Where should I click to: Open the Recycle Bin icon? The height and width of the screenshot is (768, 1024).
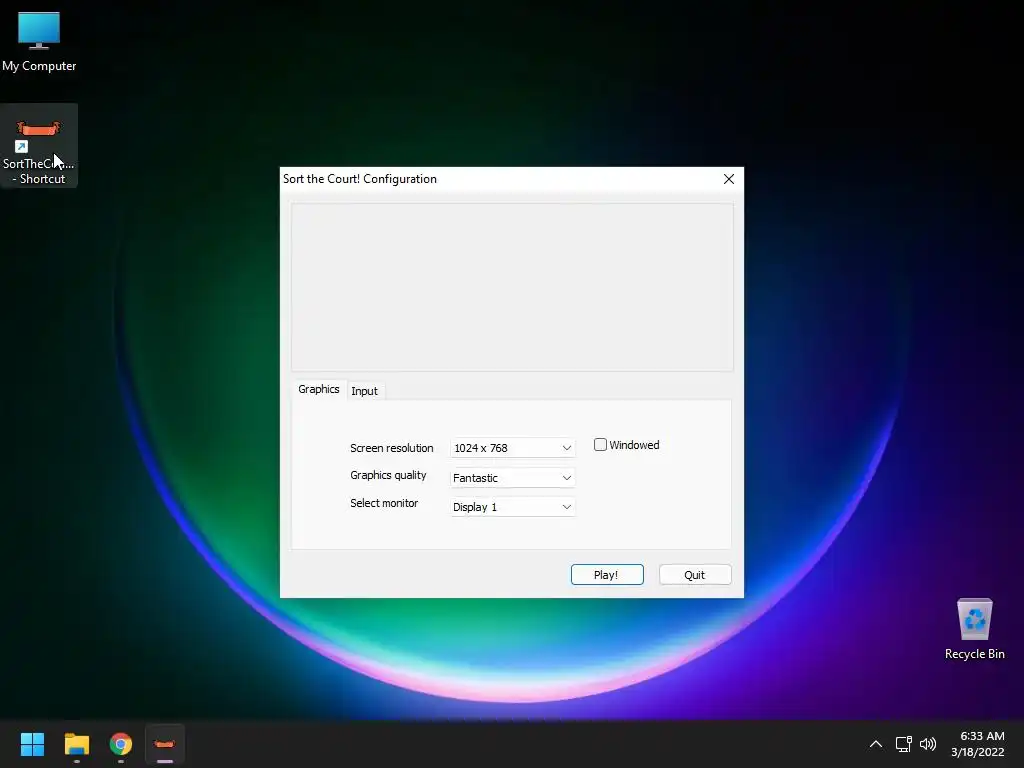pyautogui.click(x=974, y=629)
